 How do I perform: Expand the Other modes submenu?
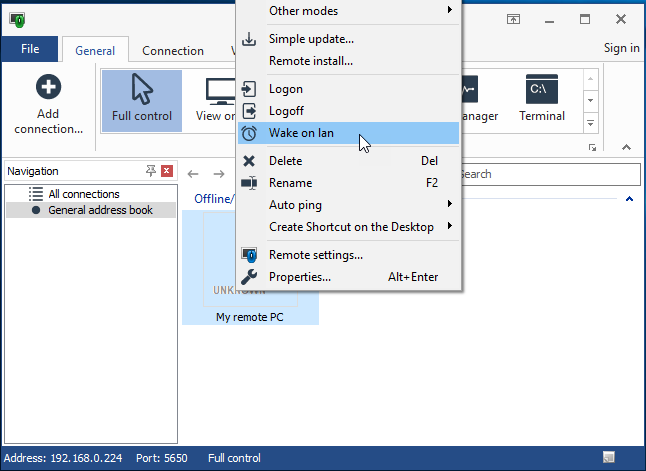point(303,11)
